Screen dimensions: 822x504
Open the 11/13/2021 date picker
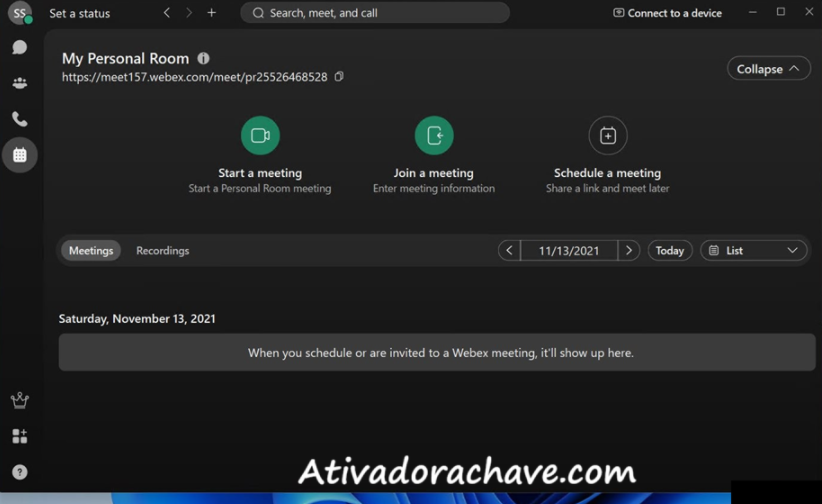(569, 251)
